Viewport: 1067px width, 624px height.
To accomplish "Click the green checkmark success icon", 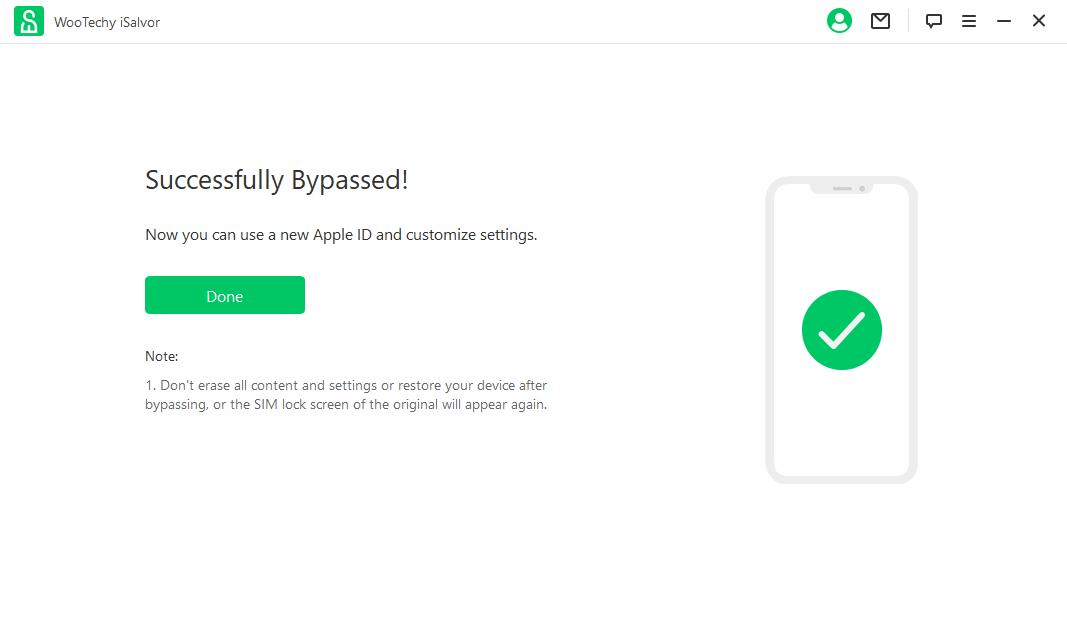I will [841, 330].
